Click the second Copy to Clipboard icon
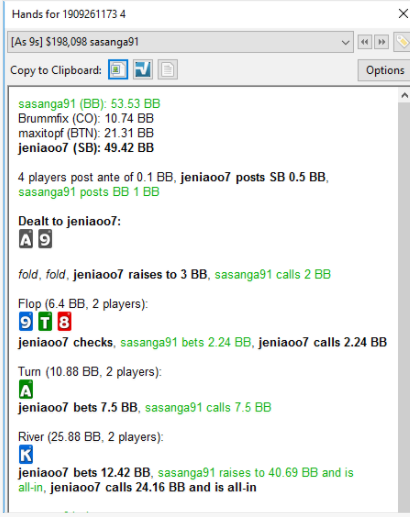 click(x=143, y=70)
